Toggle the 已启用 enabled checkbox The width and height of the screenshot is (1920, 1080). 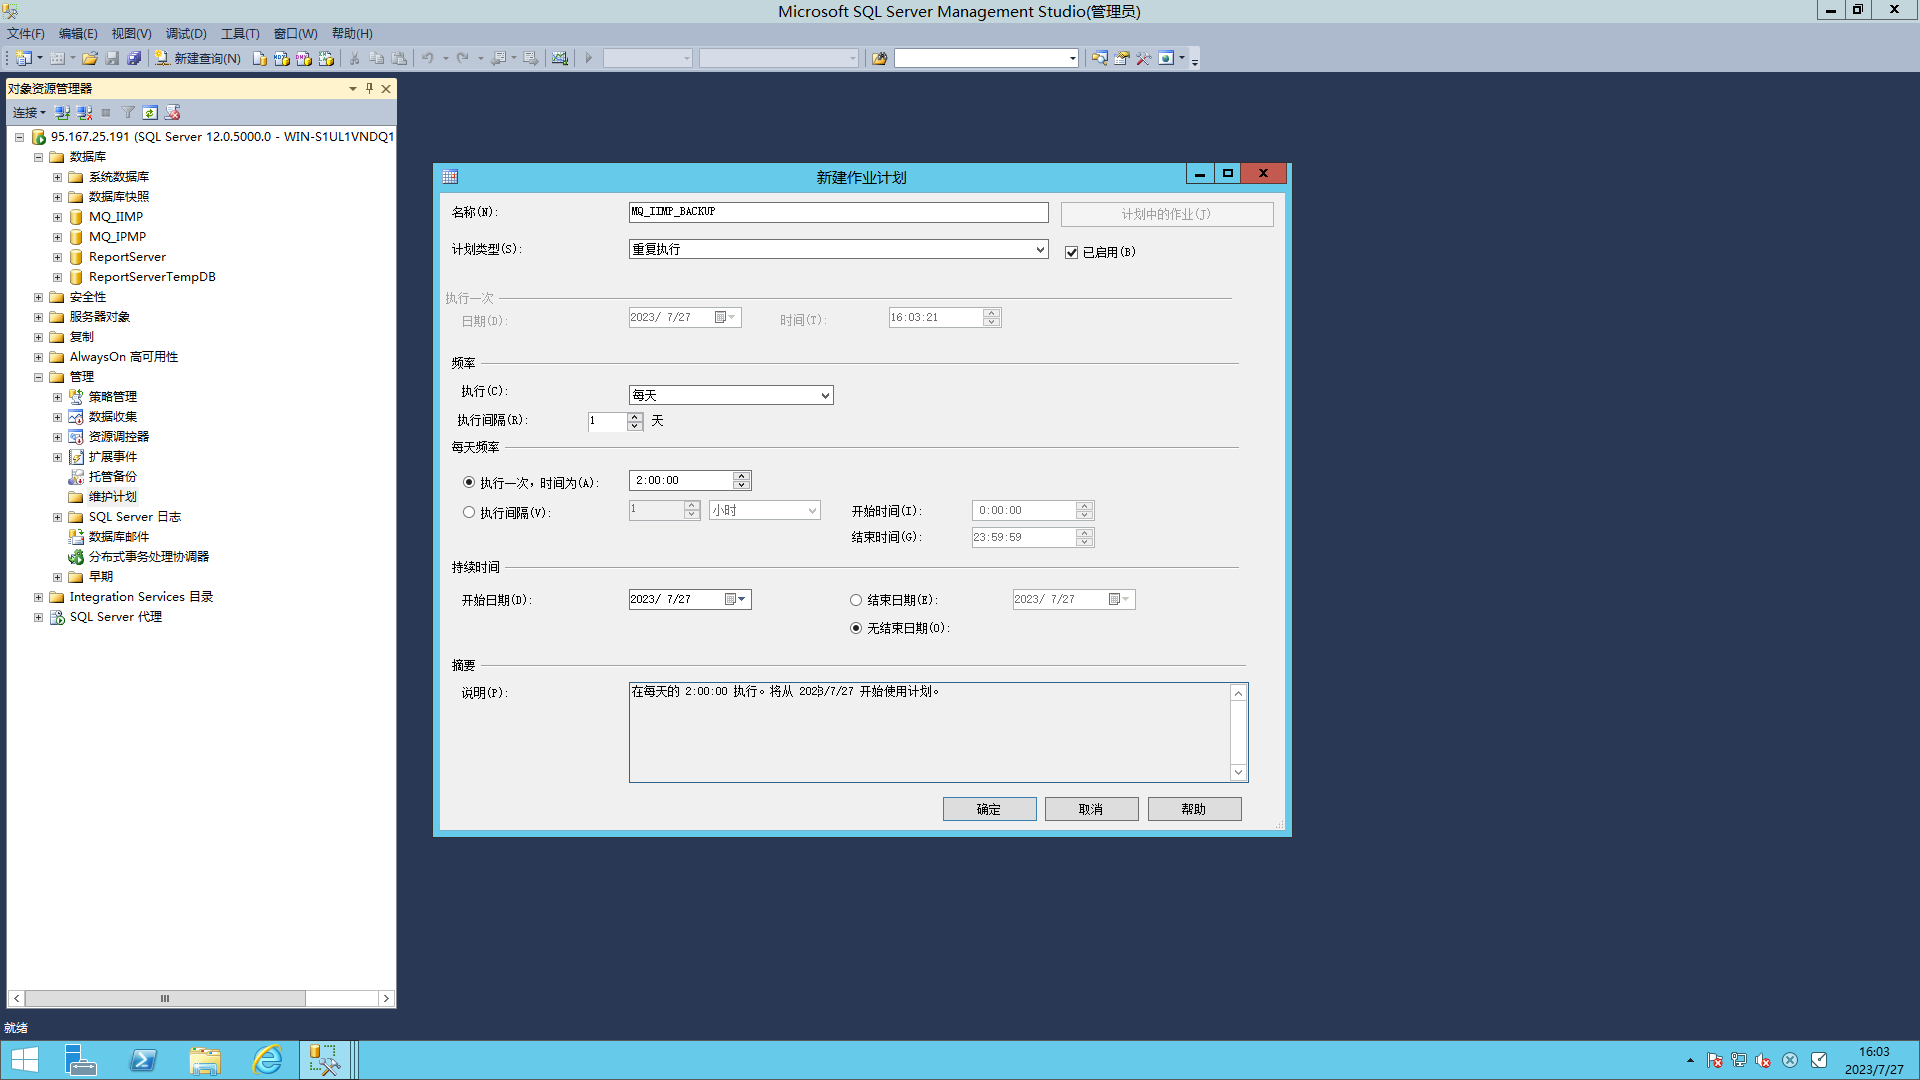tap(1071, 252)
